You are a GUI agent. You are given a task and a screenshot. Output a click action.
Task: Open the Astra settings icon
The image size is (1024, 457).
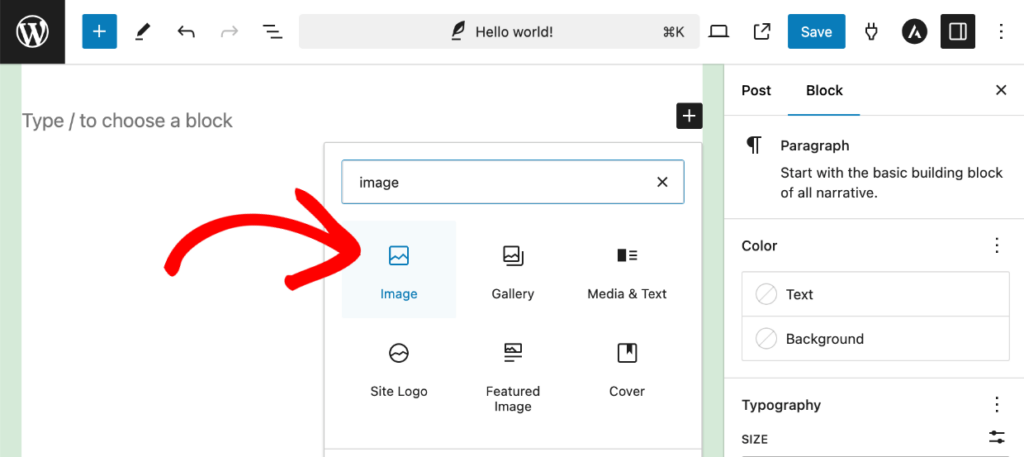pos(914,31)
